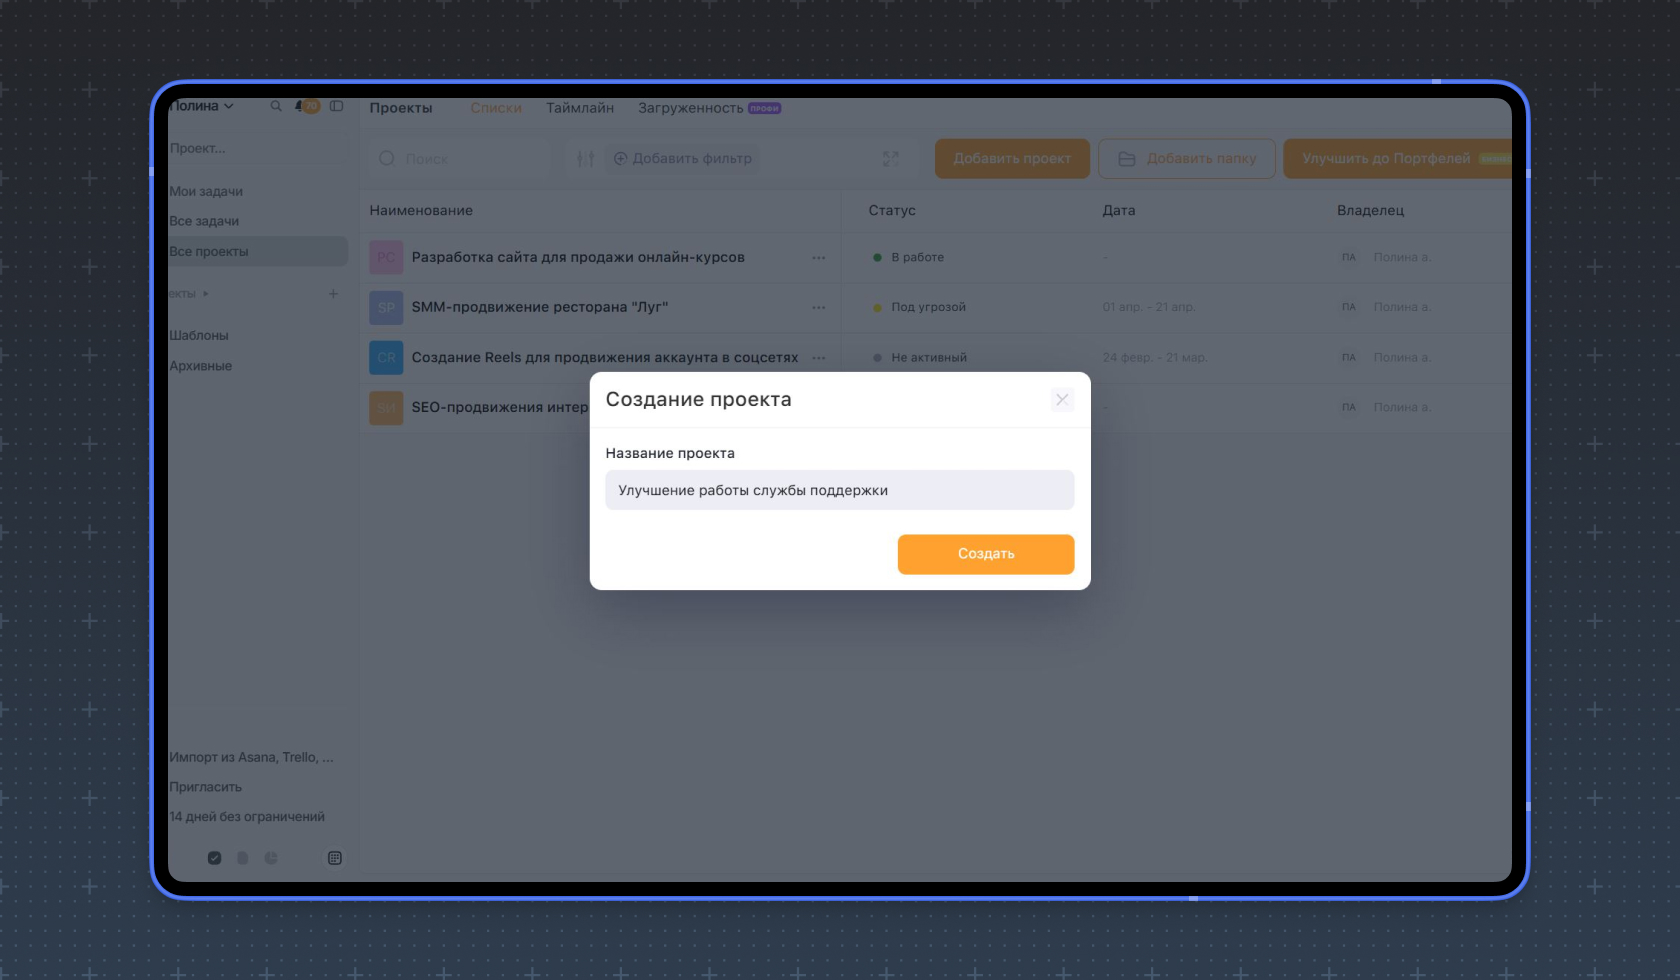Click the Статус column header
The height and width of the screenshot is (980, 1680).
point(892,210)
